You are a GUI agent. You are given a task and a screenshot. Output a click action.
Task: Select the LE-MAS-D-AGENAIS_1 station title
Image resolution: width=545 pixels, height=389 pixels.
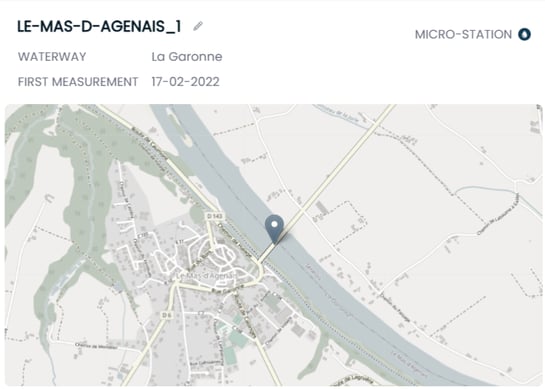point(99,26)
